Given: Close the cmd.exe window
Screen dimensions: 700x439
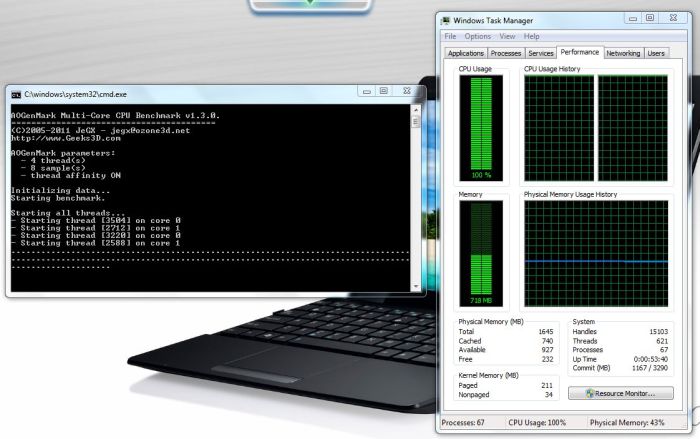Looking at the screenshot, I should [x=407, y=91].
